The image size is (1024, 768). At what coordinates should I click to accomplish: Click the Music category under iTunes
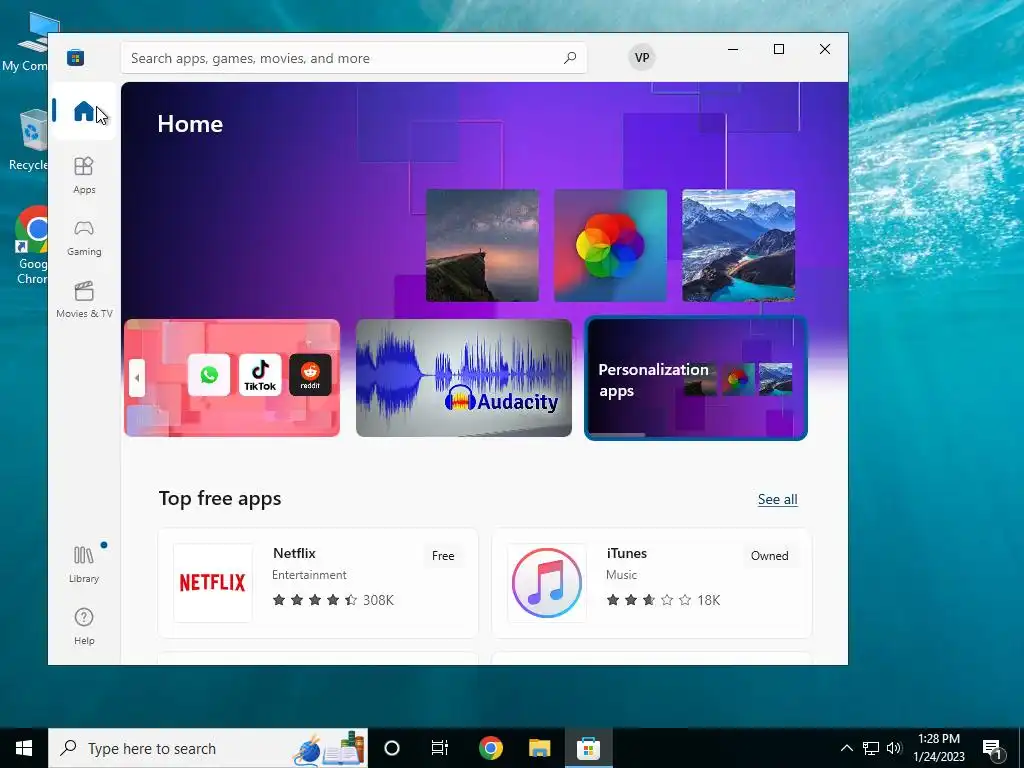[x=621, y=575]
